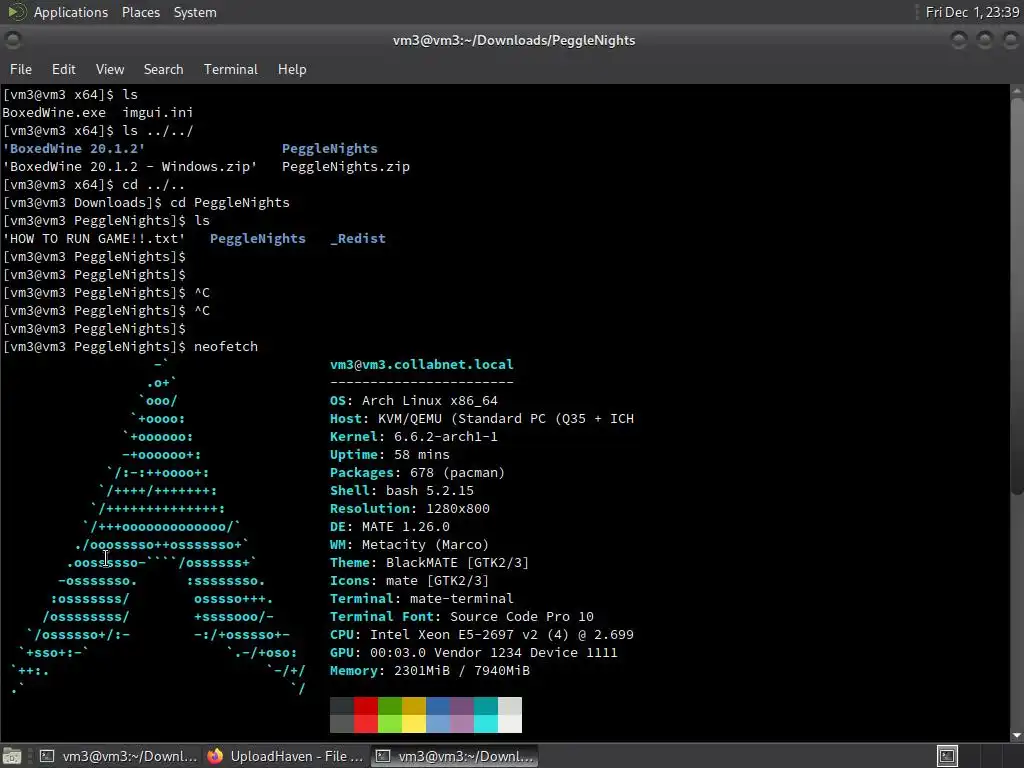
Task: Open the File menu
Action: point(21,69)
